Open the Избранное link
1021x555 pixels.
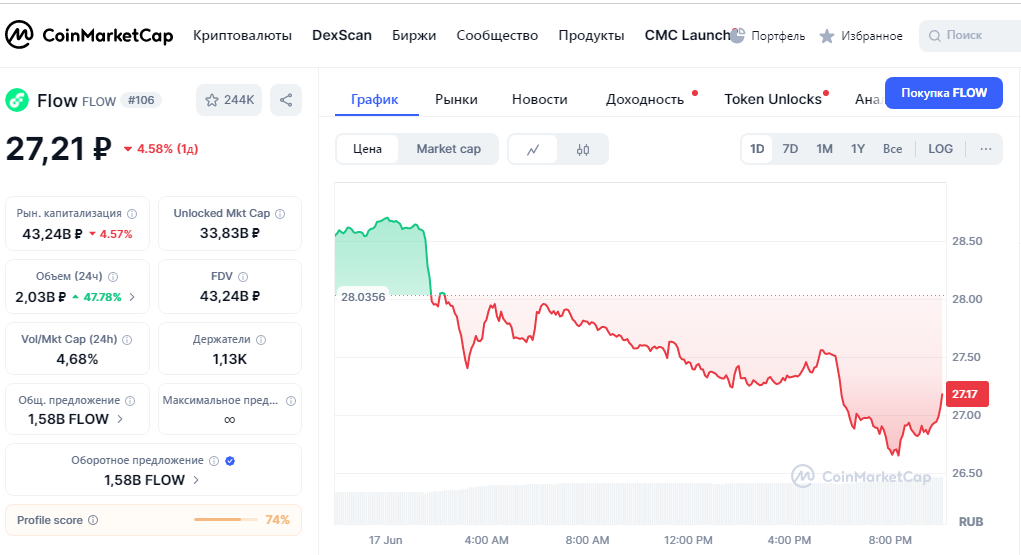click(x=871, y=36)
